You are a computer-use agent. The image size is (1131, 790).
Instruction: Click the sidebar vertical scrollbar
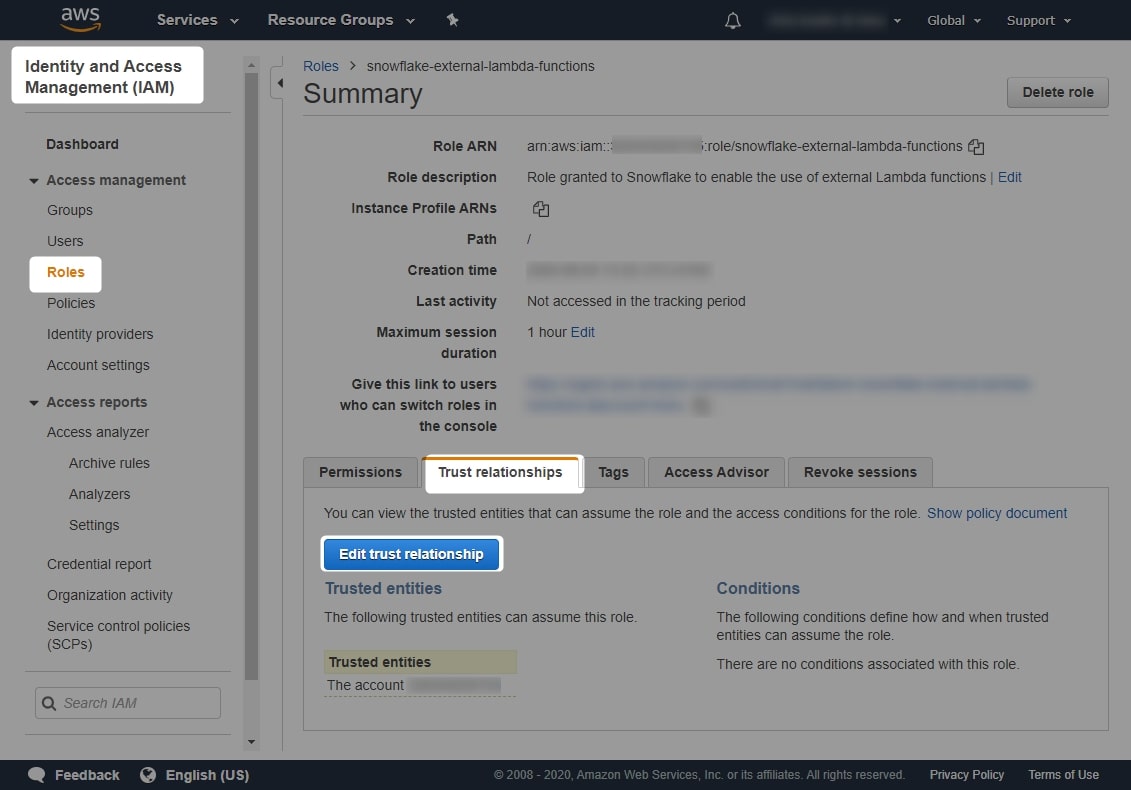tap(251, 375)
